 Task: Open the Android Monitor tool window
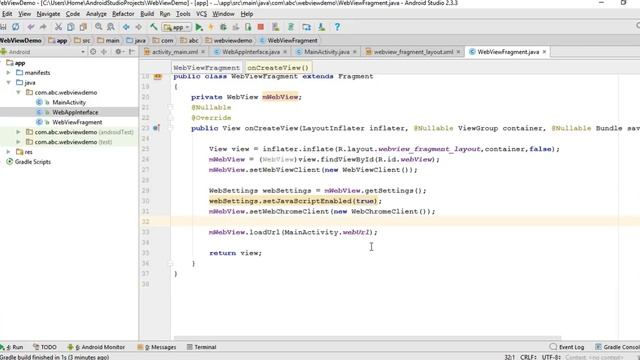pyautogui.click(x=96, y=347)
